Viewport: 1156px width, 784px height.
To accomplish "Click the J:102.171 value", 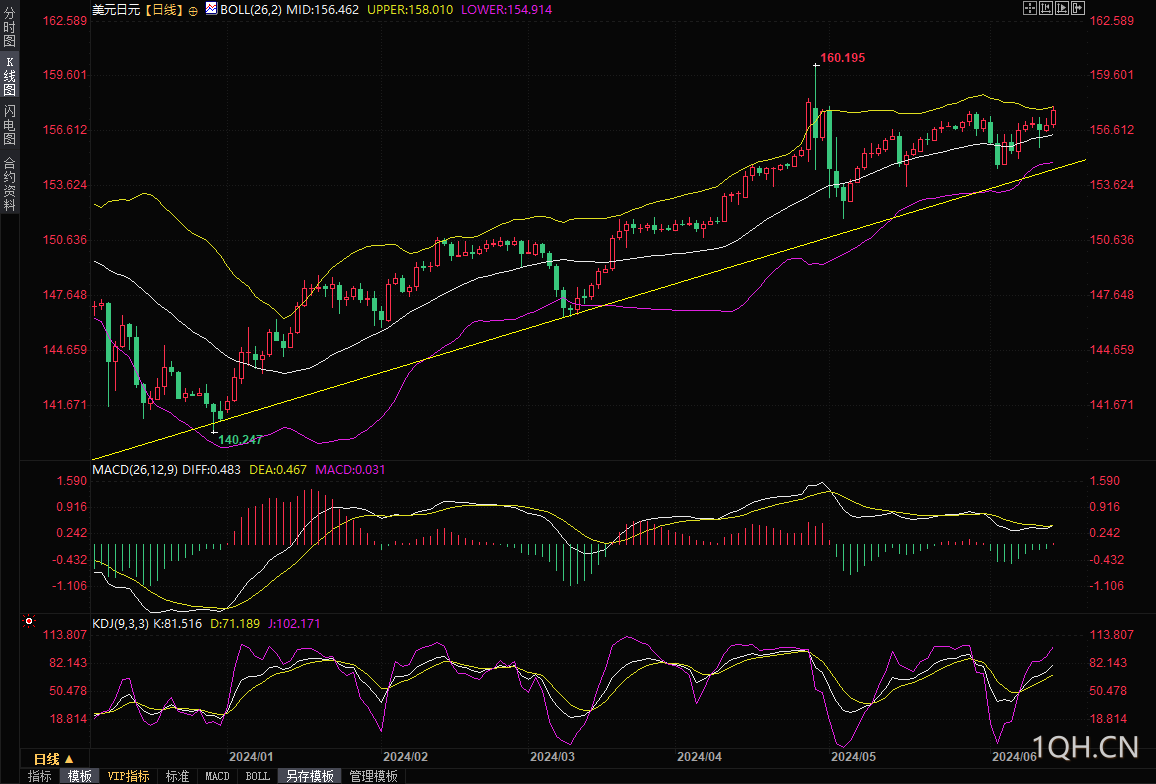I will coord(294,624).
